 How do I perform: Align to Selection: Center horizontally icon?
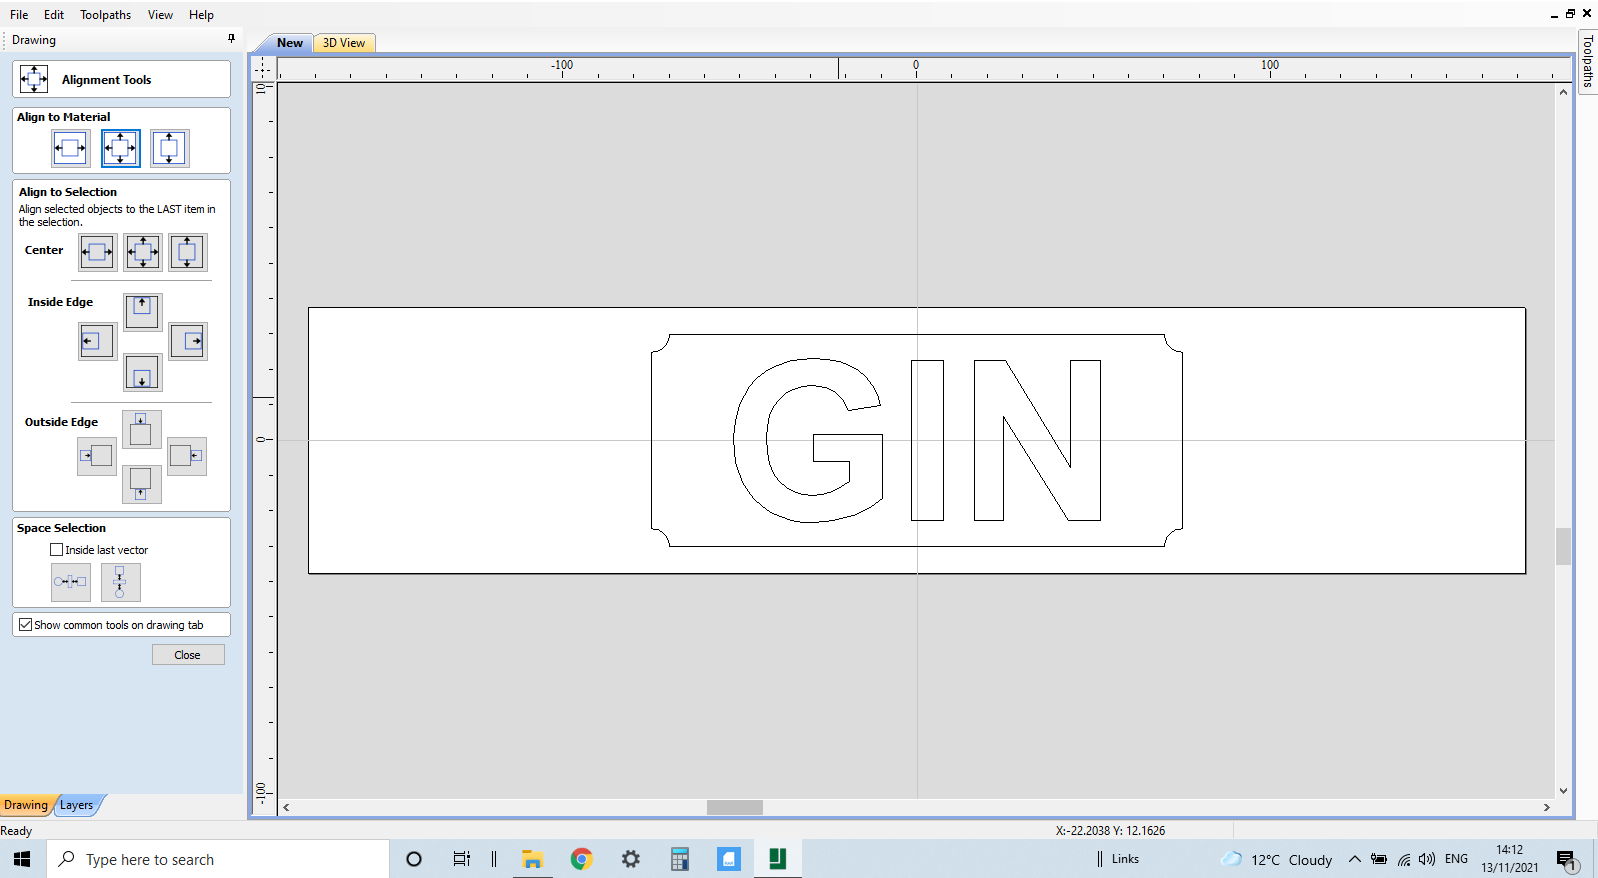click(97, 252)
